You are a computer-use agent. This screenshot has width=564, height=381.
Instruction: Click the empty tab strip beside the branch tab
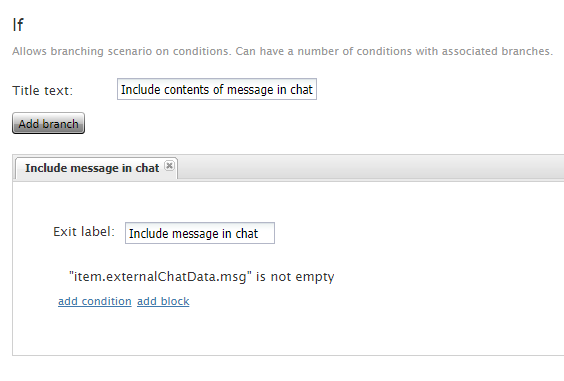[370, 168]
